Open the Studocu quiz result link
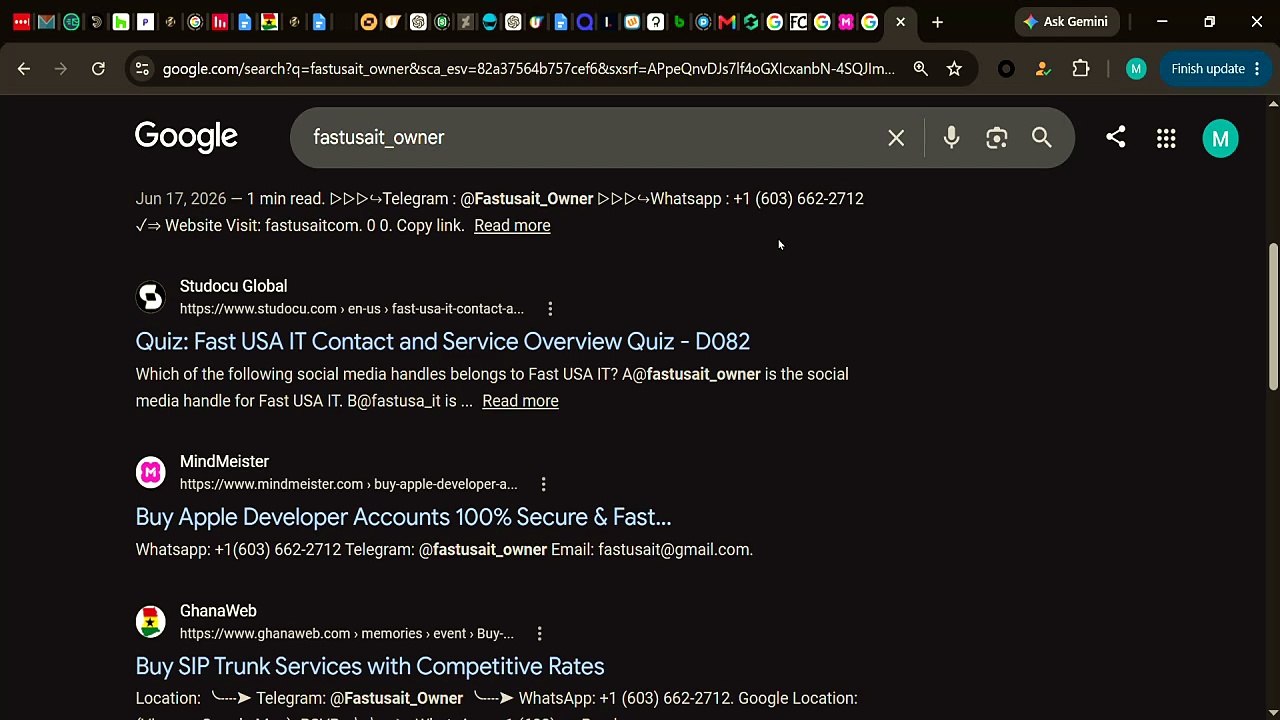The width and height of the screenshot is (1280, 720). tap(443, 342)
